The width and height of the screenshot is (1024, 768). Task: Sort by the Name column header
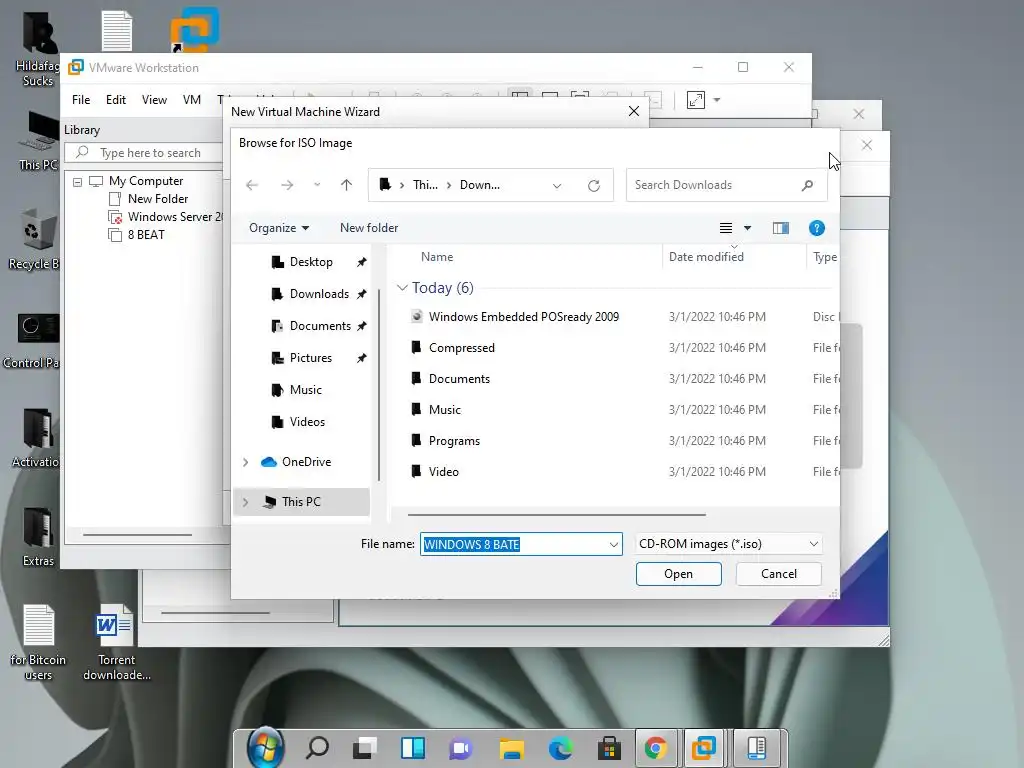pos(437,257)
